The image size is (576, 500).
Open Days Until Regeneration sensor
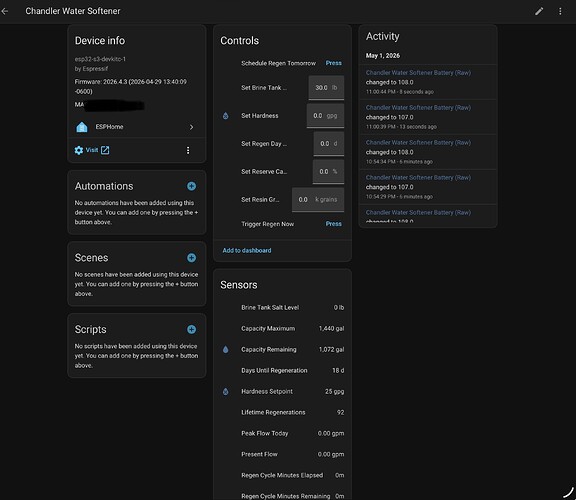[x=282, y=370]
